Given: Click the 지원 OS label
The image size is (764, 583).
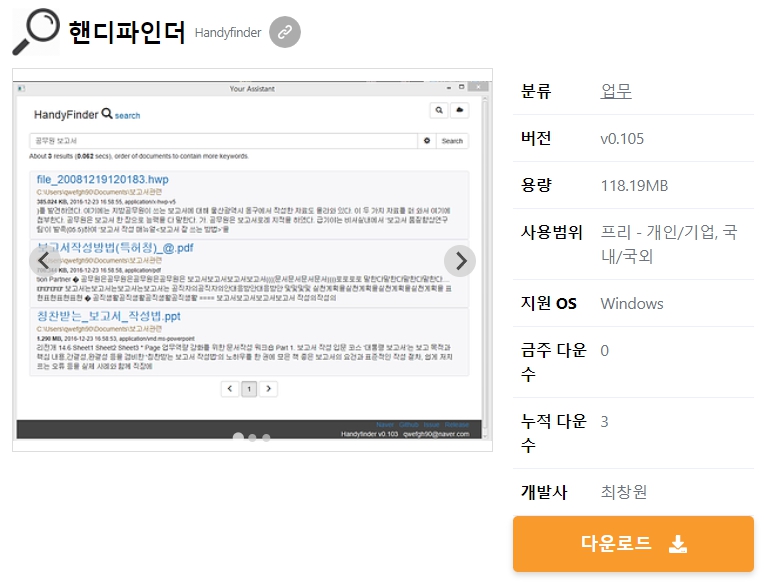Looking at the screenshot, I should [549, 303].
